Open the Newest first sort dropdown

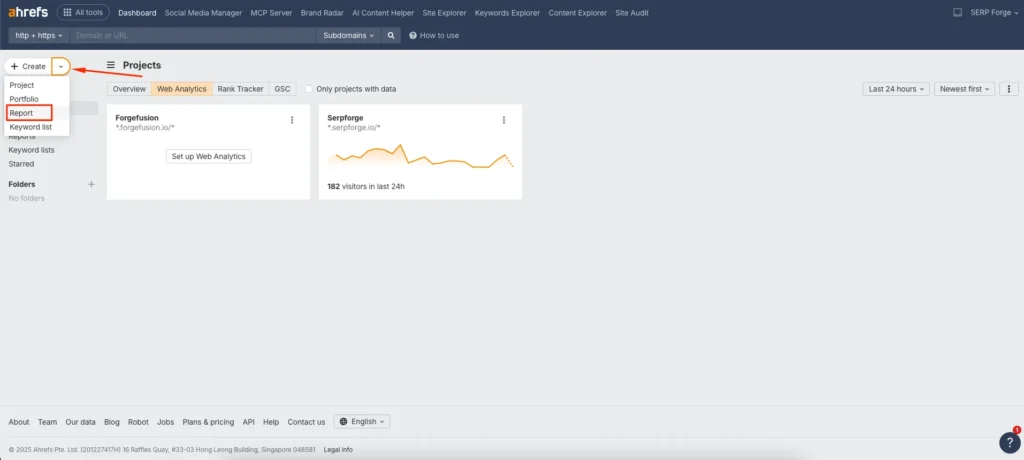[965, 89]
